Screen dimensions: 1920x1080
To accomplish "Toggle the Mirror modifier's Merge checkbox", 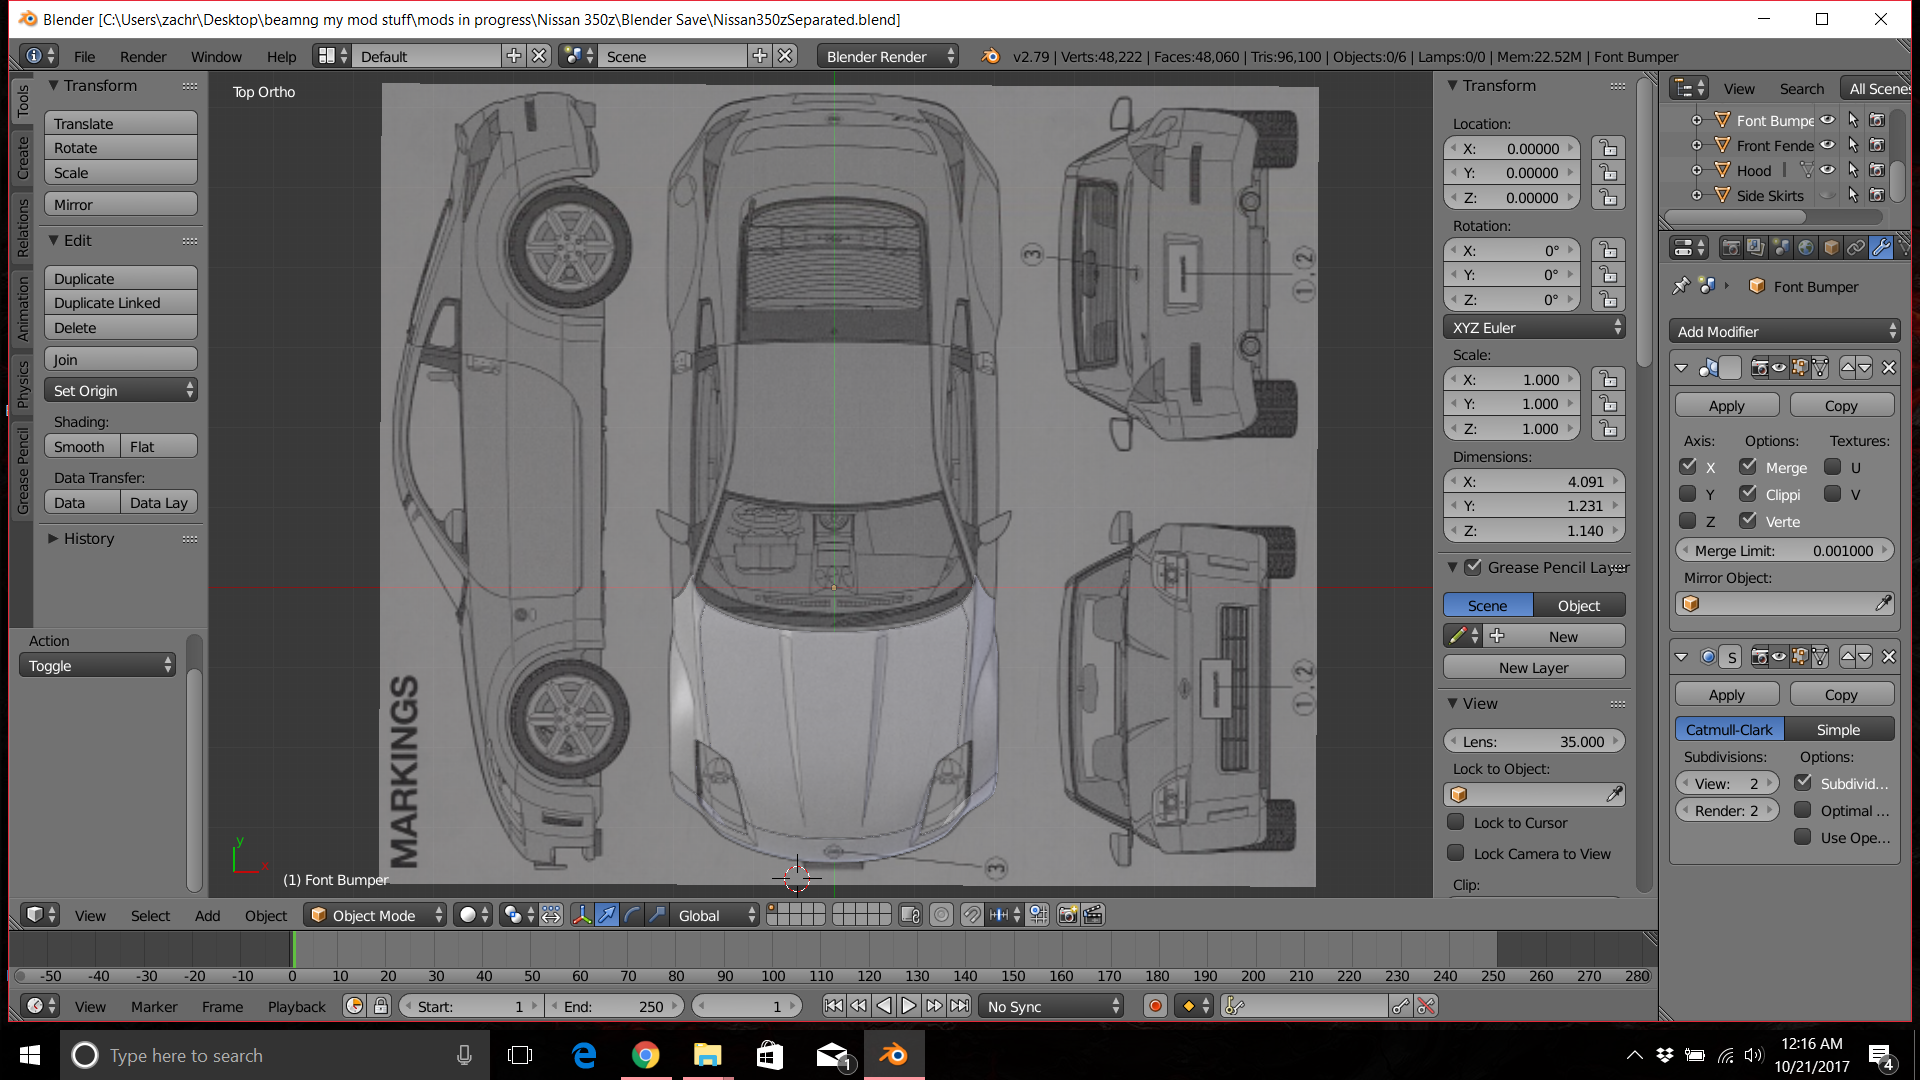I will pyautogui.click(x=1748, y=466).
